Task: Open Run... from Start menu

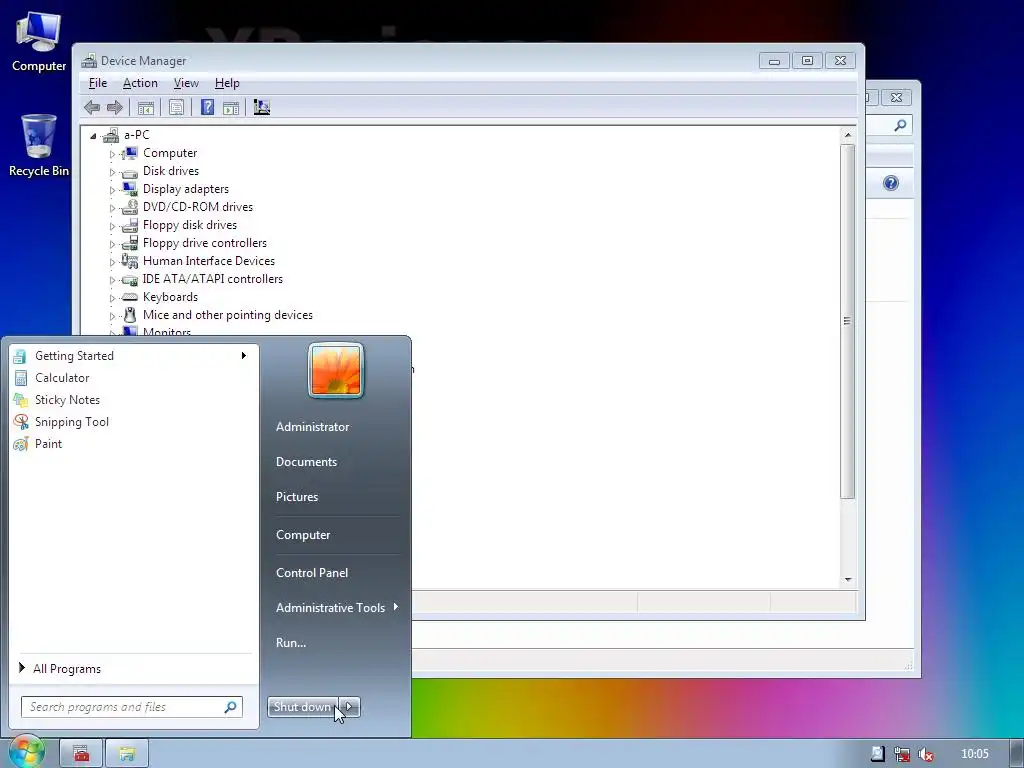Action: coord(291,643)
